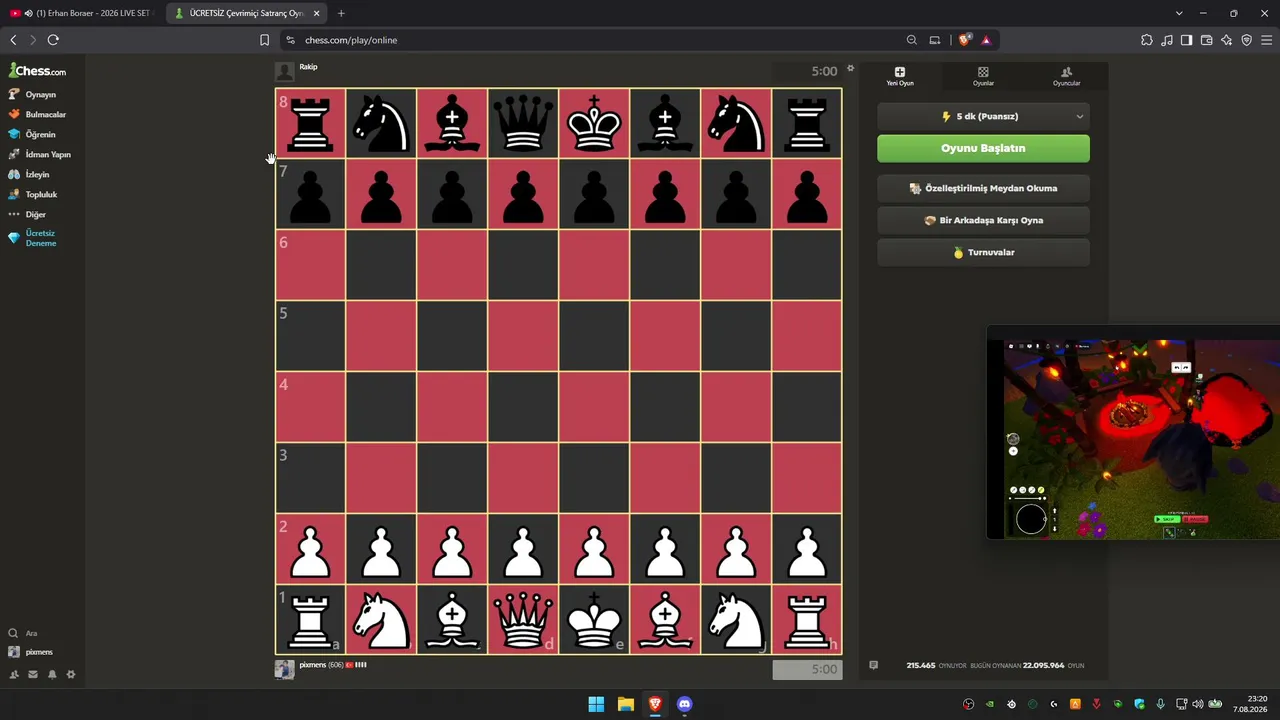Switch to the Oyunlar tab

983,76
